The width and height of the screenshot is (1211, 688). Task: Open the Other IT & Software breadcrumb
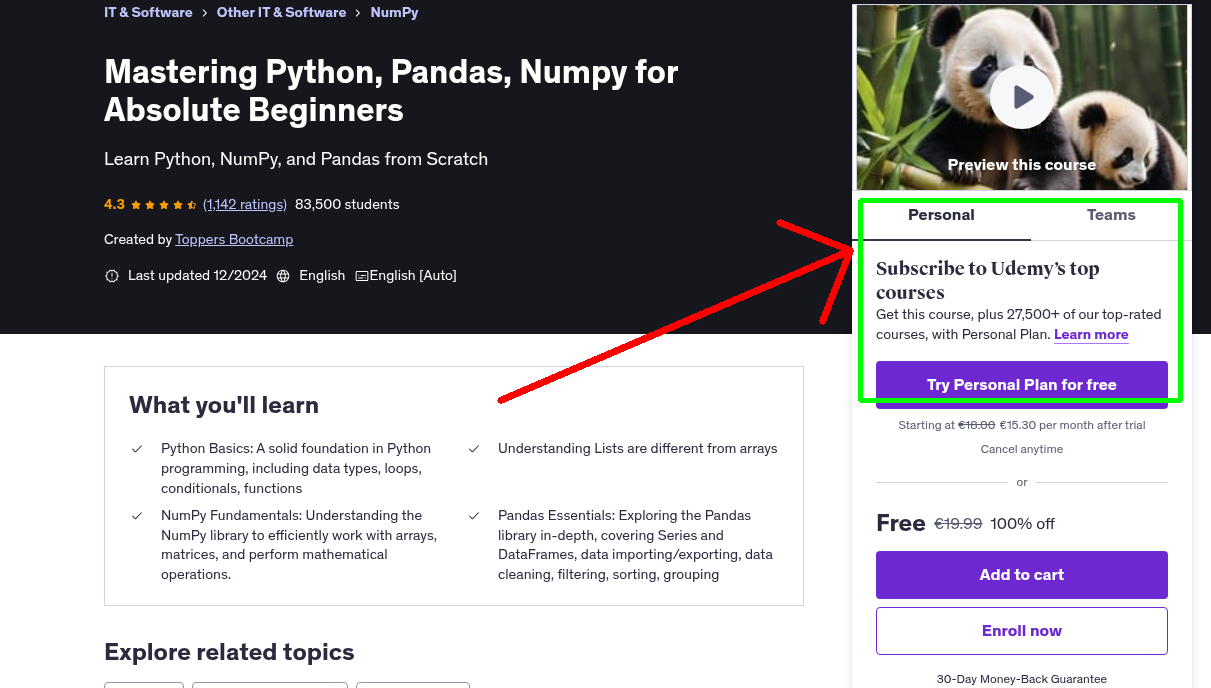pos(281,12)
